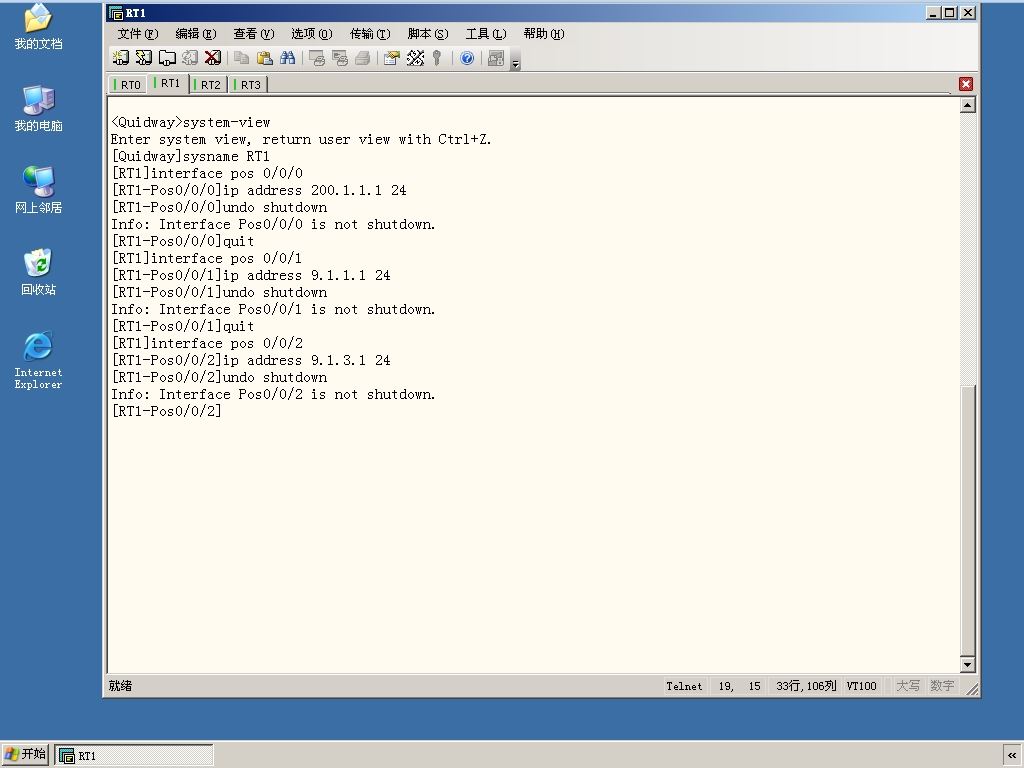Click the last greyed toolbar icon
Screen dimensions: 1024x768
point(496,58)
